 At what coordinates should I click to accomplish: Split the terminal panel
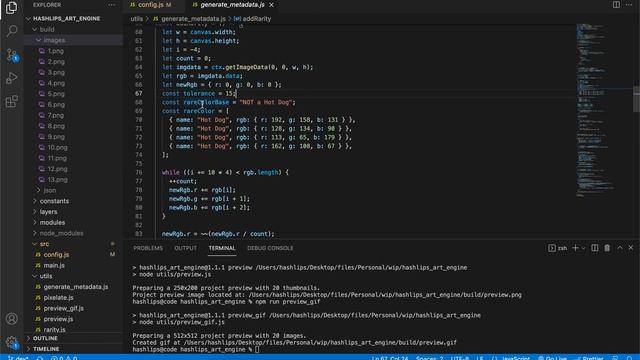click(595, 248)
